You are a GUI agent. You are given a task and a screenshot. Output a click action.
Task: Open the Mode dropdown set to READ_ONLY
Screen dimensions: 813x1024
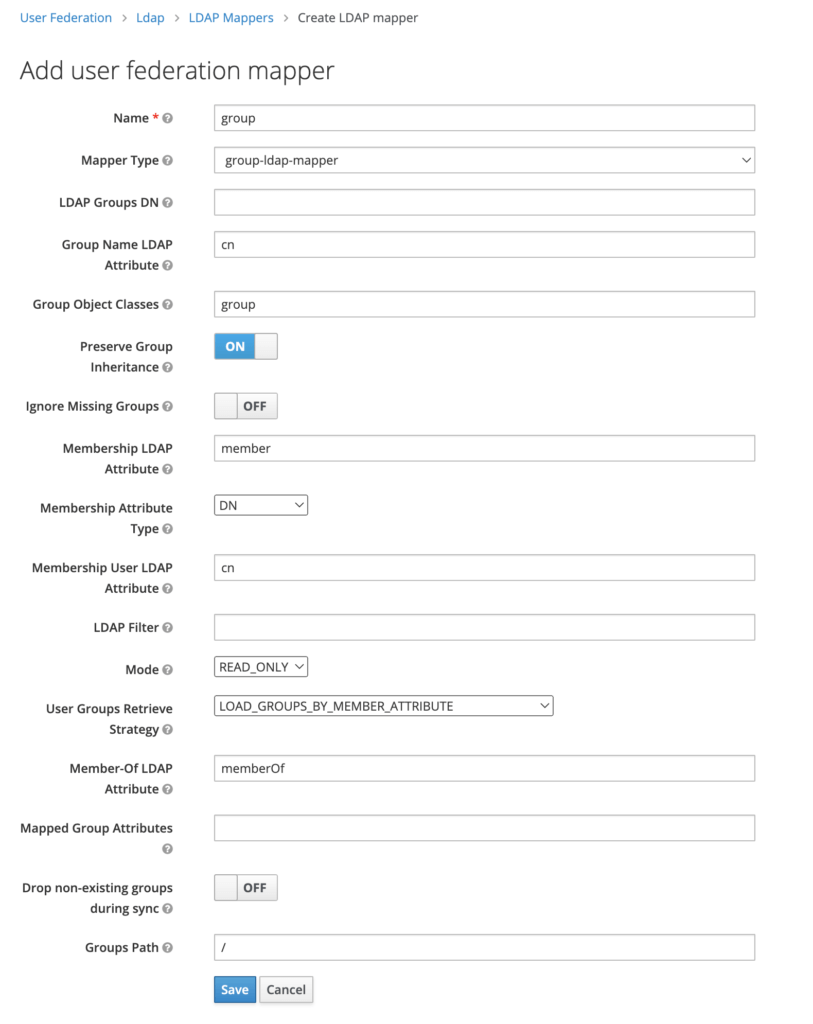260,666
